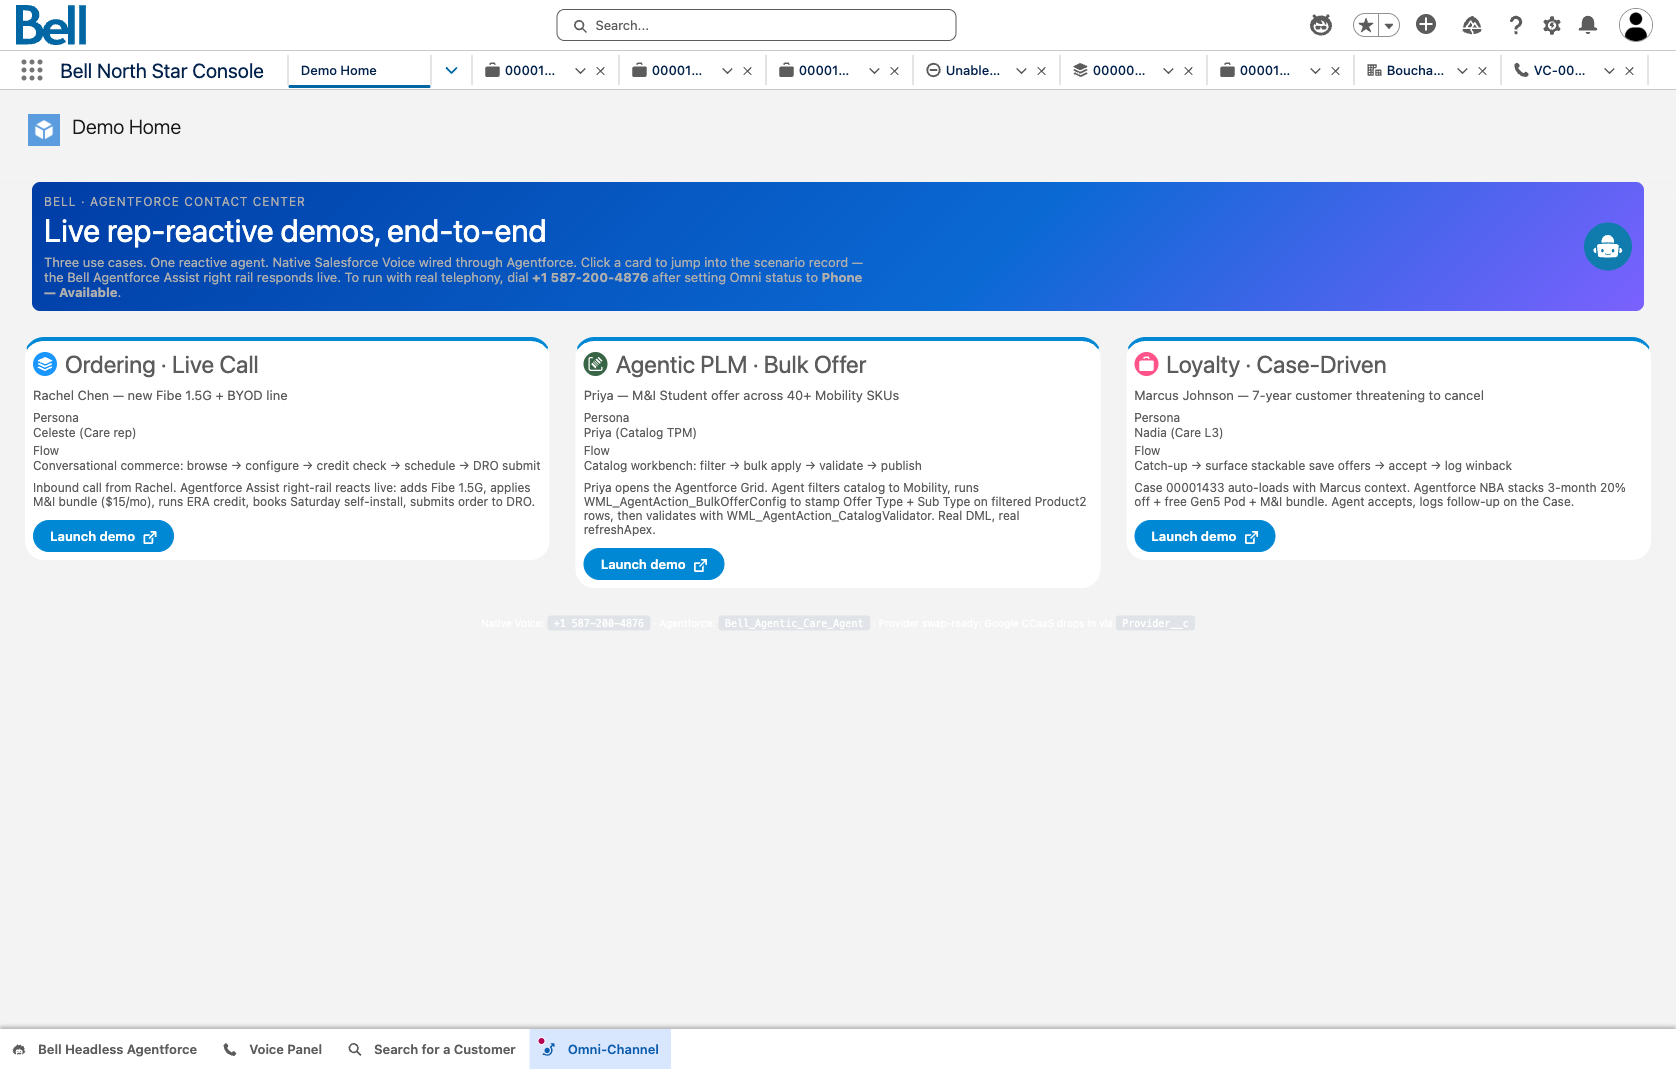The height and width of the screenshot is (1069, 1676).
Task: Click 'Priya — M&I Student offer' subtitle
Action: tap(741, 396)
